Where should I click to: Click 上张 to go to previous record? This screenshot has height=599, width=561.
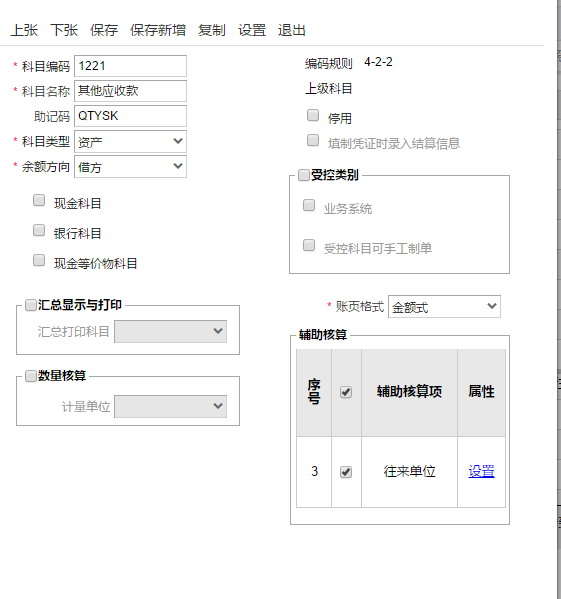(x=24, y=30)
